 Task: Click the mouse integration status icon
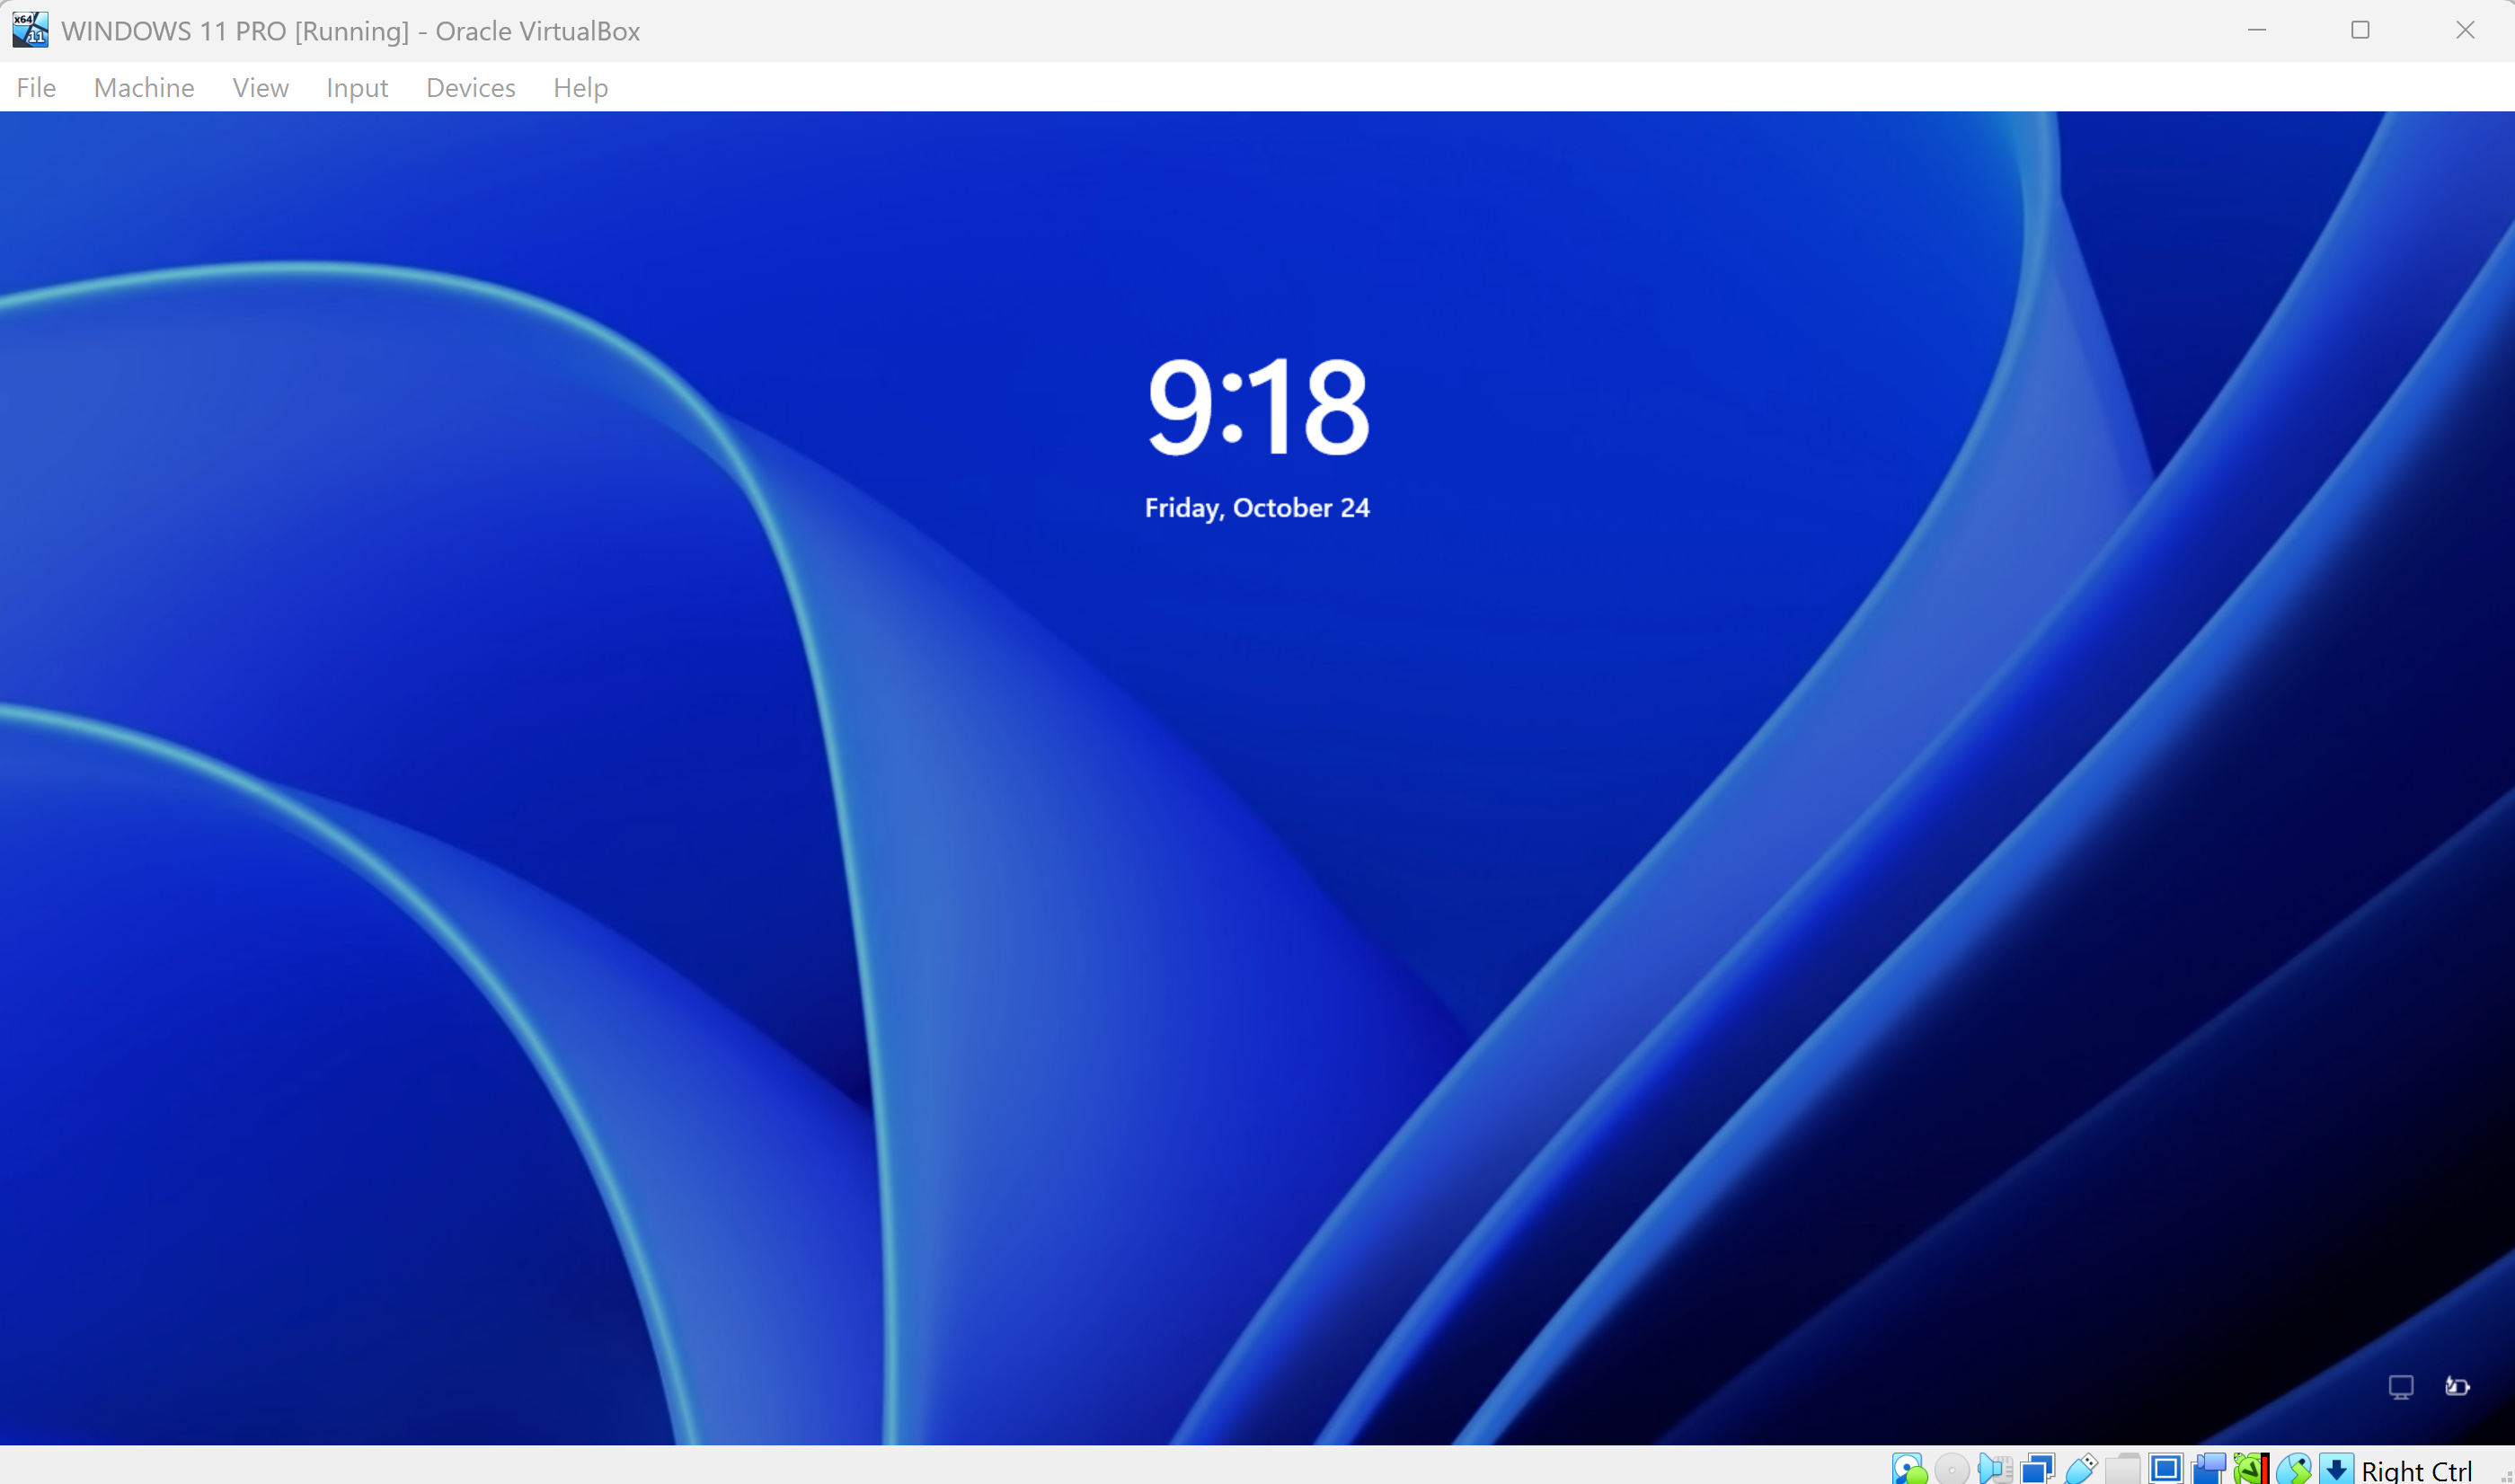(2294, 1469)
